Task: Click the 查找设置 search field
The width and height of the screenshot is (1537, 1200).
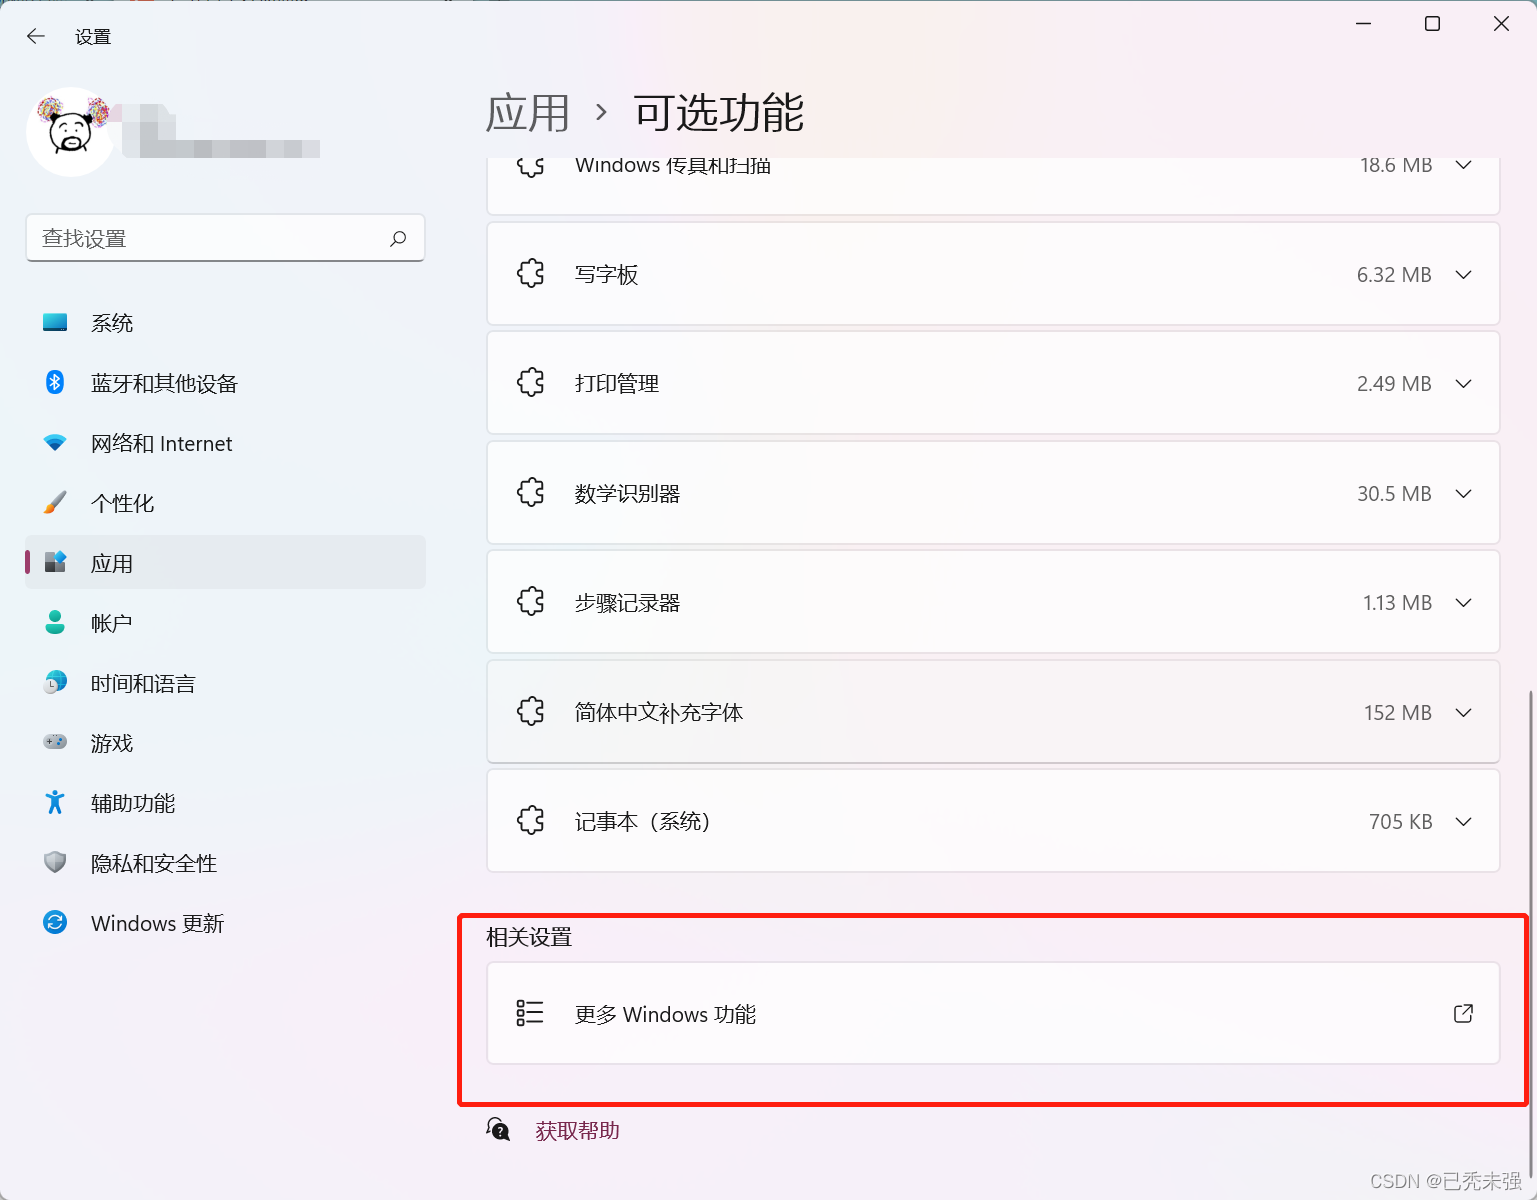Action: [225, 238]
